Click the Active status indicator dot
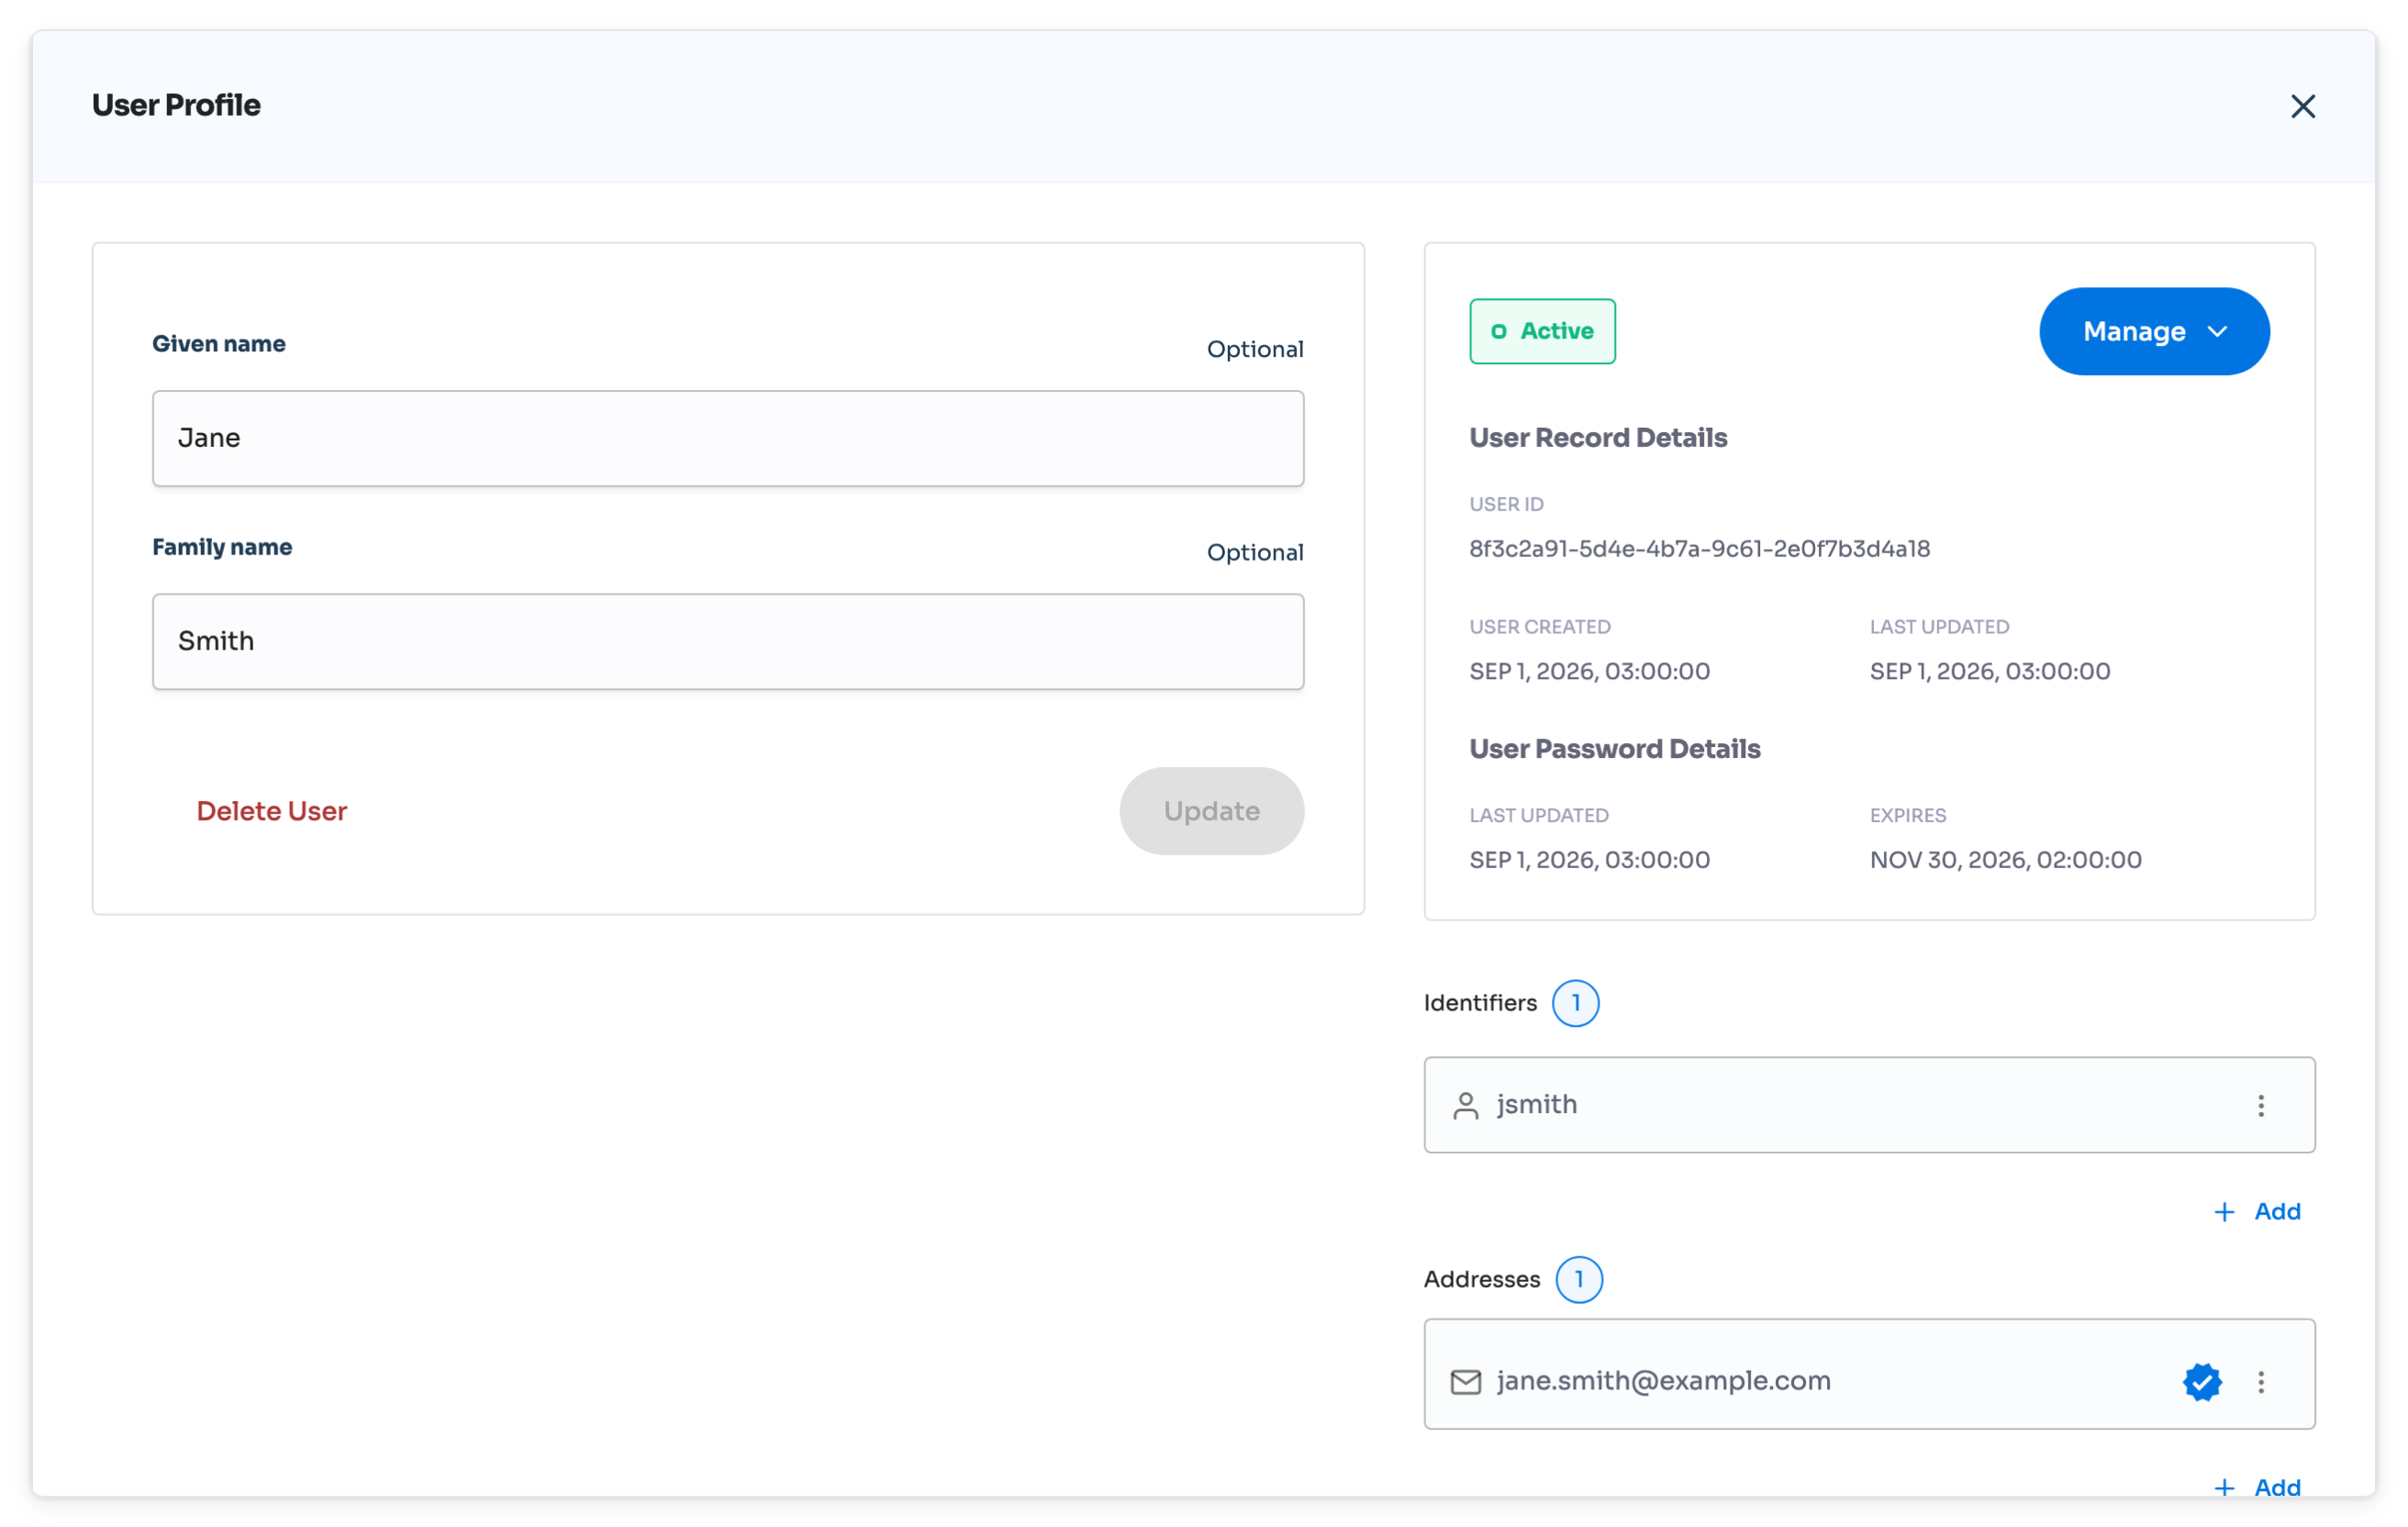 [1498, 331]
